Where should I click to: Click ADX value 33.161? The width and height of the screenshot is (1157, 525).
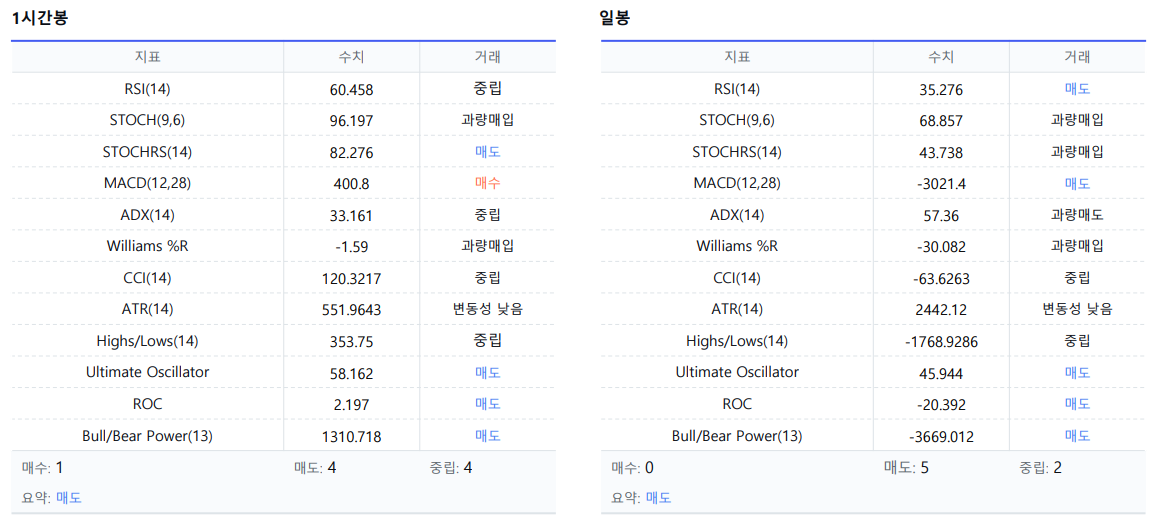(351, 216)
